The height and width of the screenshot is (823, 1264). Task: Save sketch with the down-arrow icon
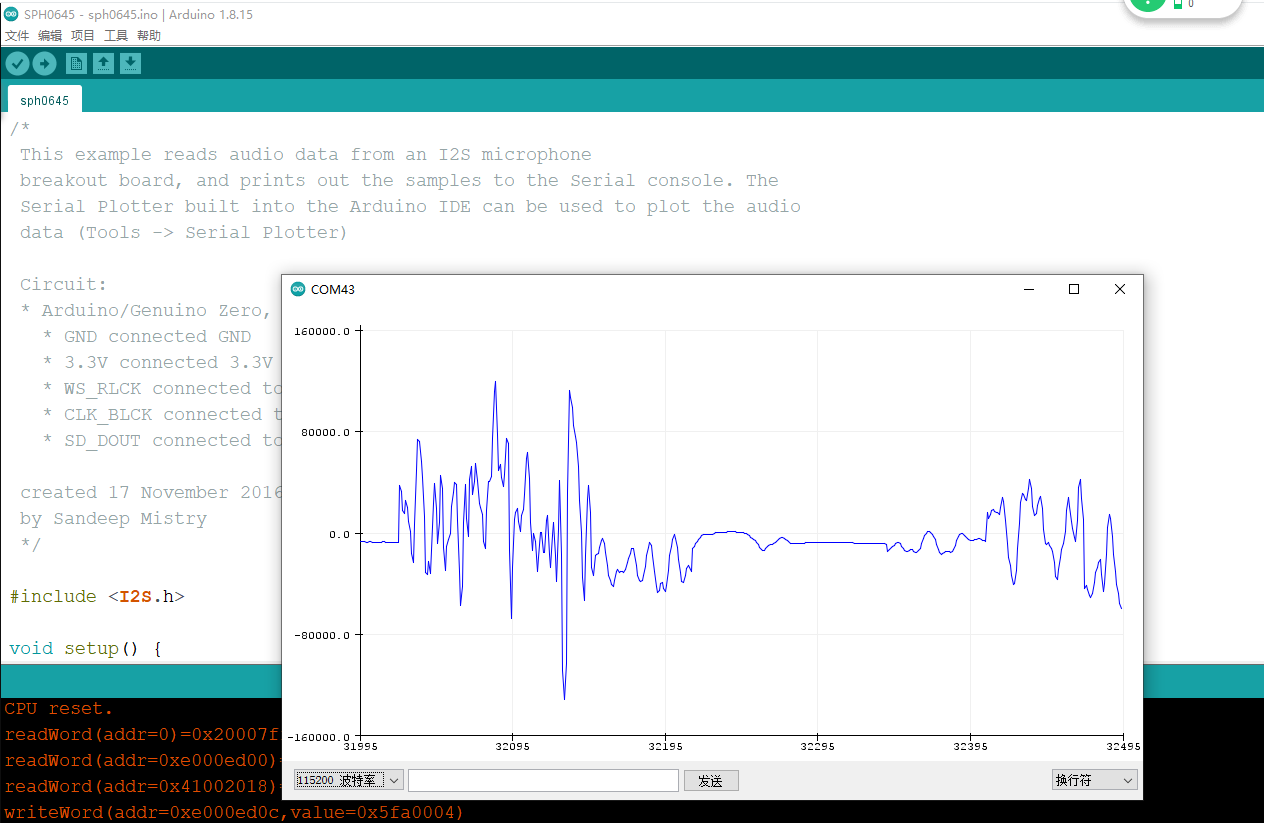(130, 64)
